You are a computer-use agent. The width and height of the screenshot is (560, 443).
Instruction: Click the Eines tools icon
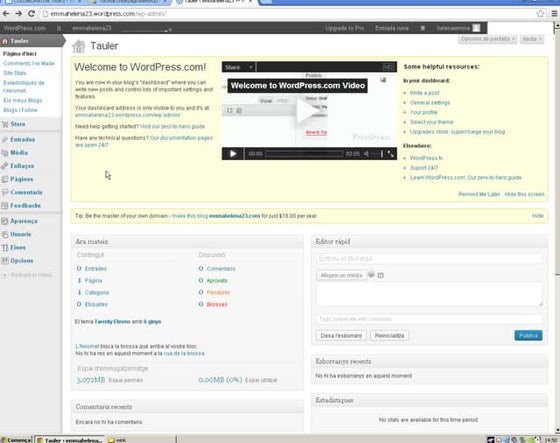click(5, 248)
